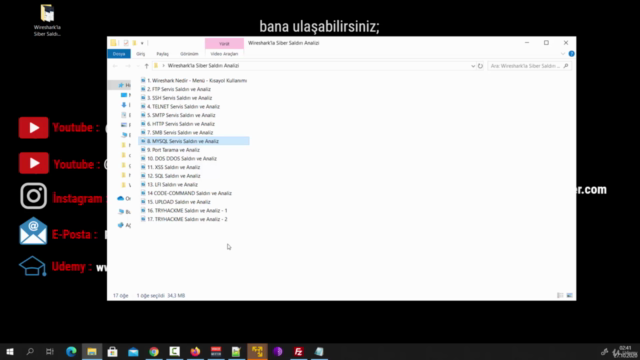Select OneDrive in the navigation pane

coord(124,198)
